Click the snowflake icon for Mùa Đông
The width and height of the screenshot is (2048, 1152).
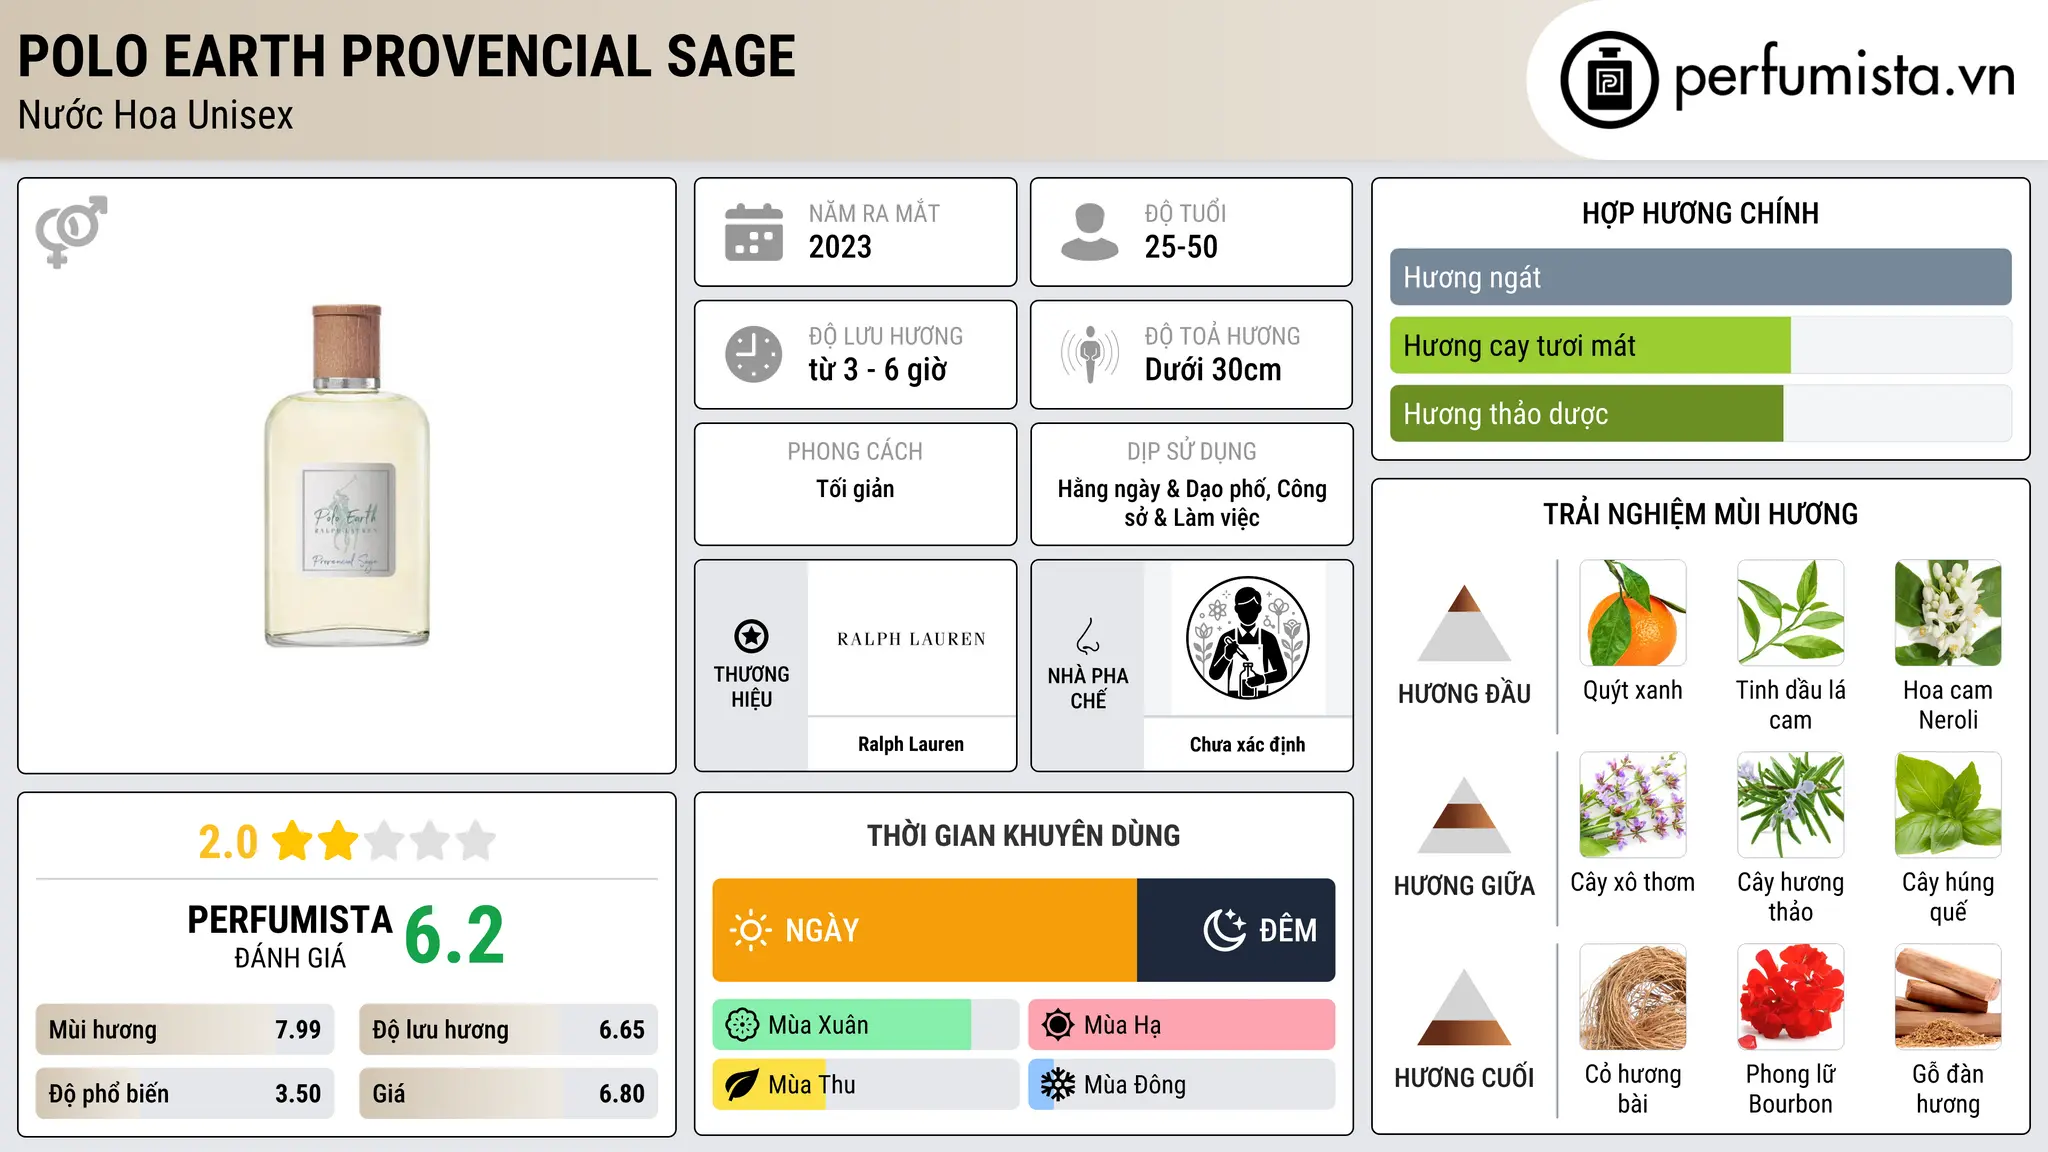[1058, 1085]
